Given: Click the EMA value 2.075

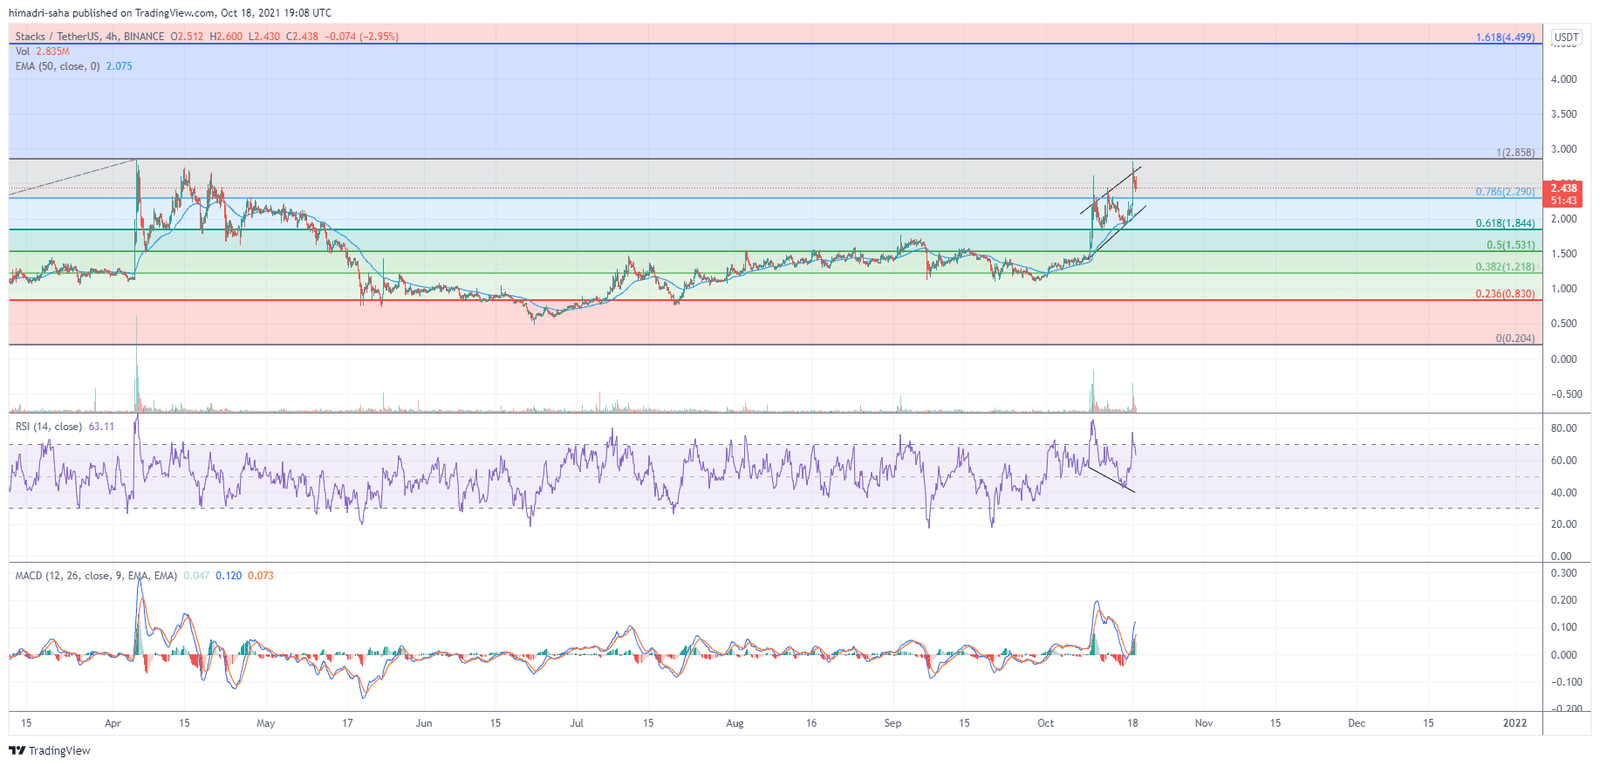Looking at the screenshot, I should (119, 66).
